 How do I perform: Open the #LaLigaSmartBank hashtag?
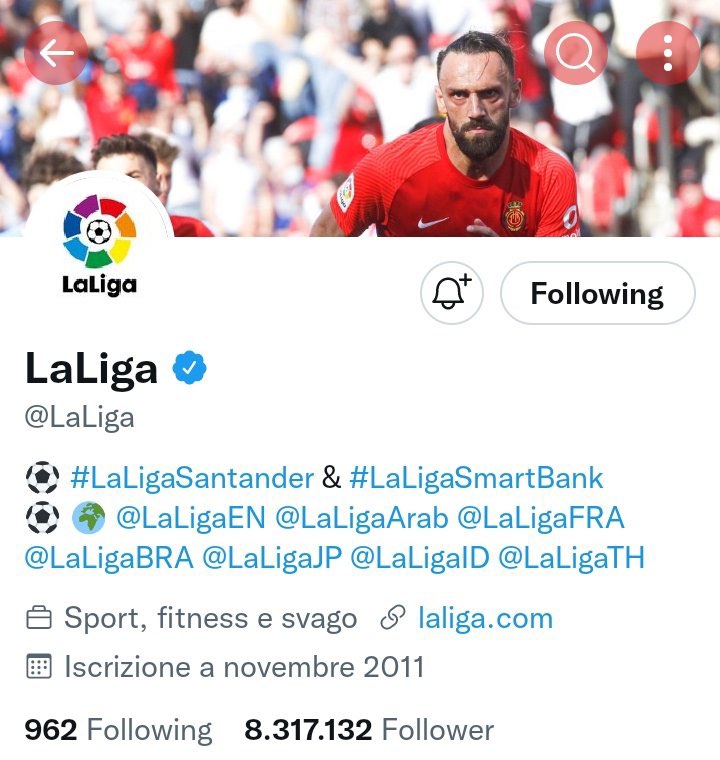476,478
